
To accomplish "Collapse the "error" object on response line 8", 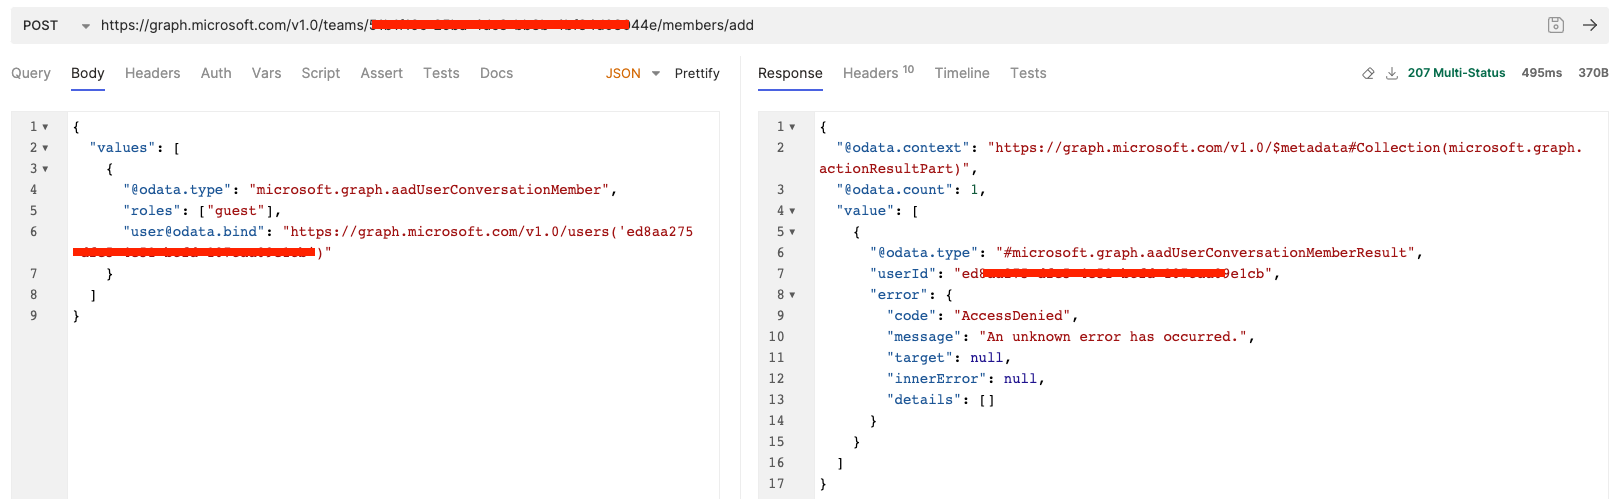I will [792, 295].
